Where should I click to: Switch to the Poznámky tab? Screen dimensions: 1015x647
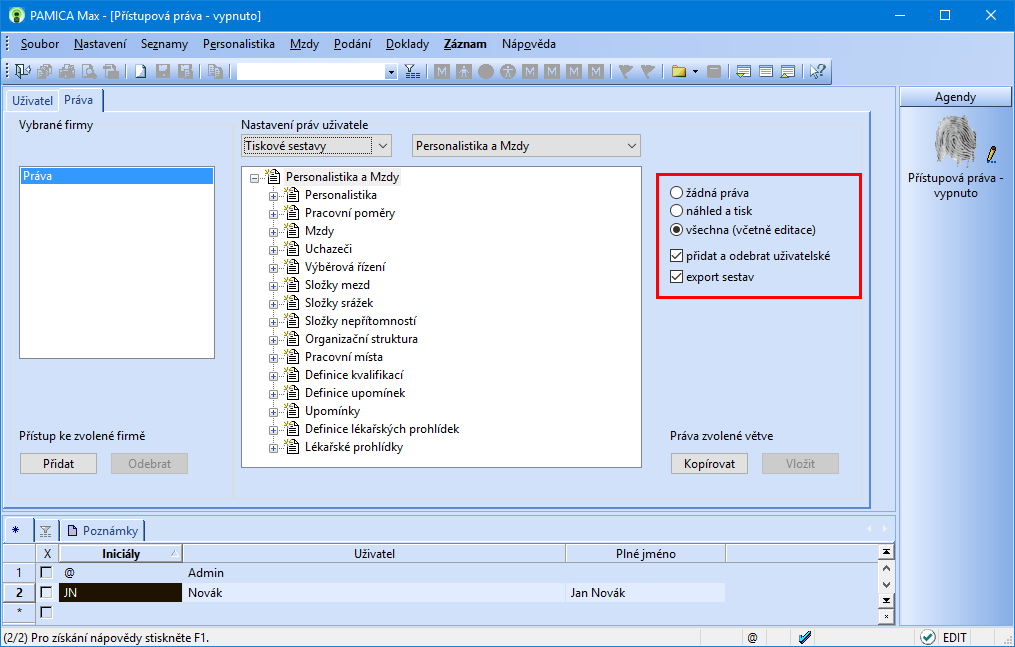point(104,531)
